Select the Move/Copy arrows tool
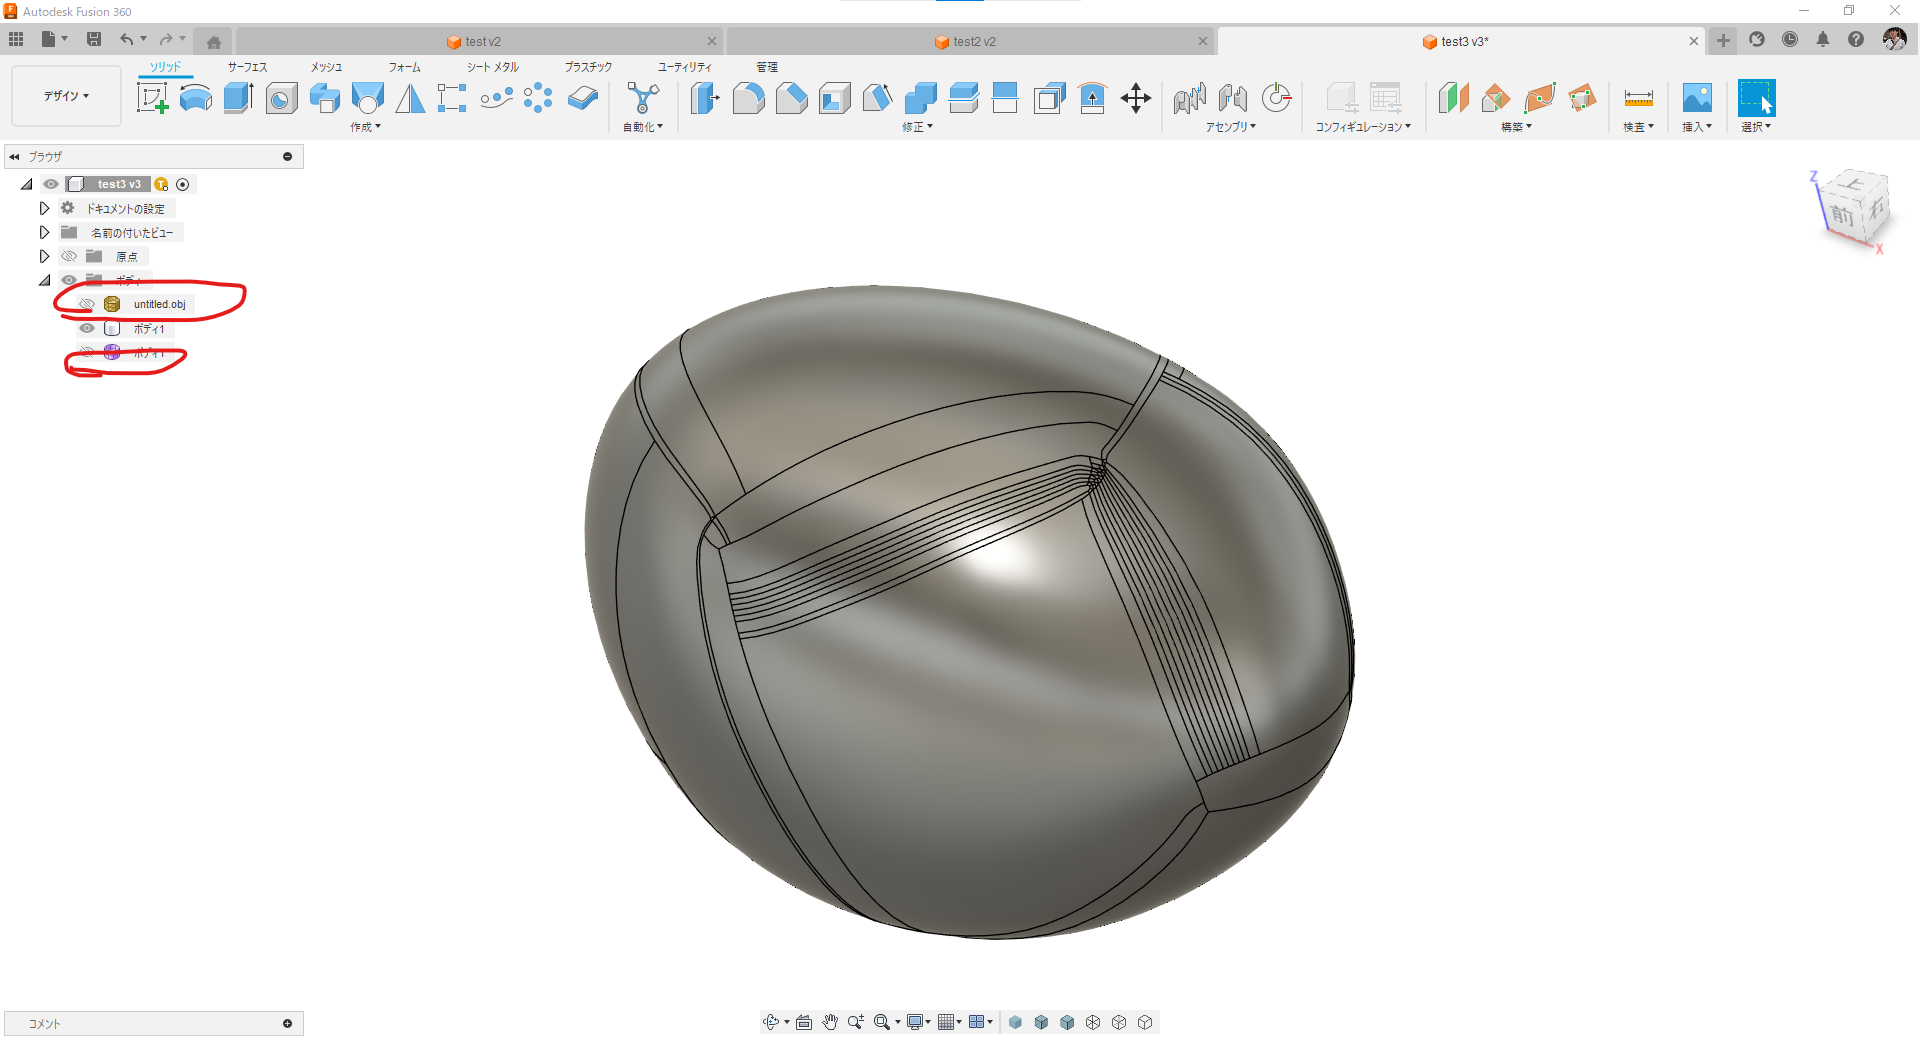The image size is (1920, 1040). click(x=1136, y=98)
